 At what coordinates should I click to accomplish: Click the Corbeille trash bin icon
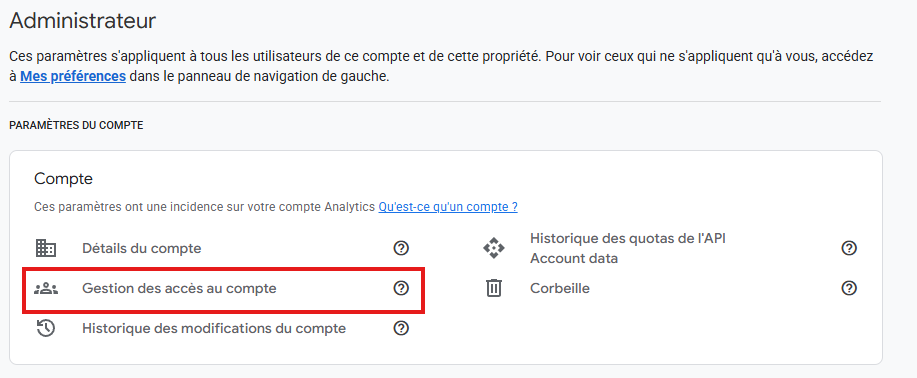[494, 288]
